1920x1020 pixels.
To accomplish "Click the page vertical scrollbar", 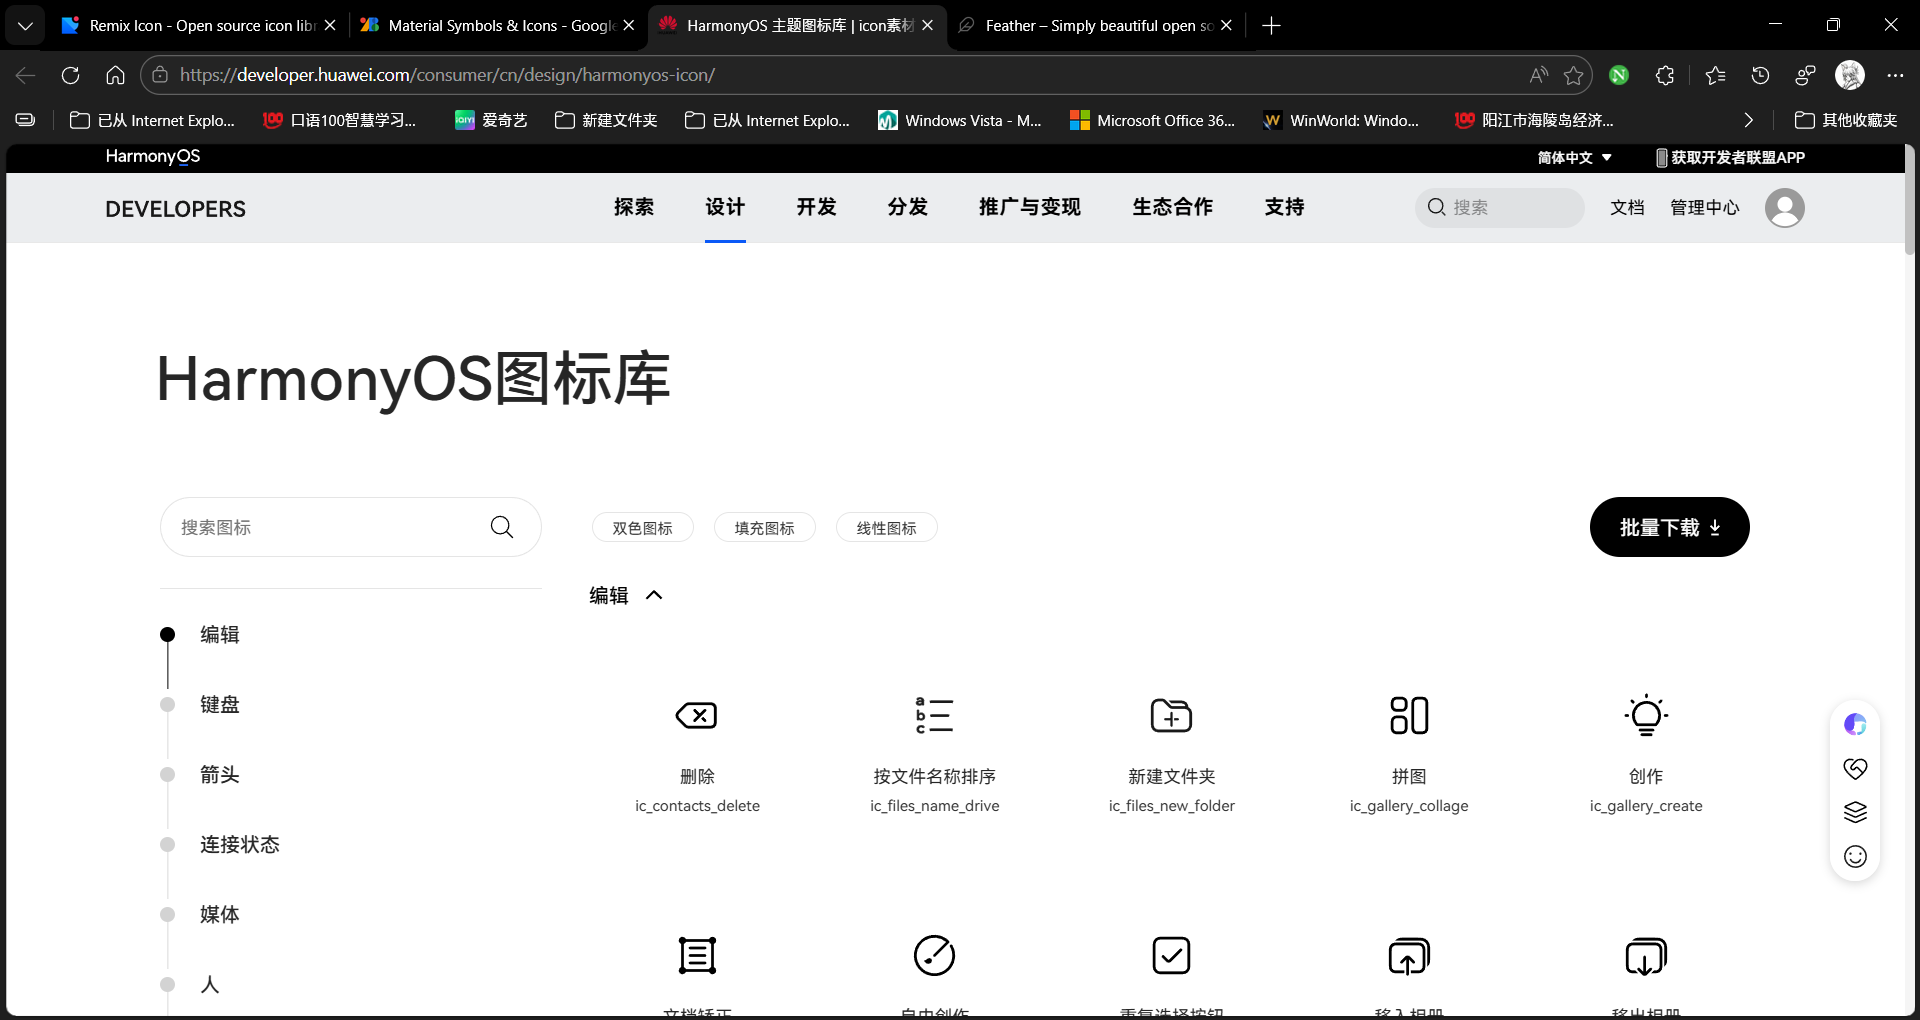I will 1909,200.
